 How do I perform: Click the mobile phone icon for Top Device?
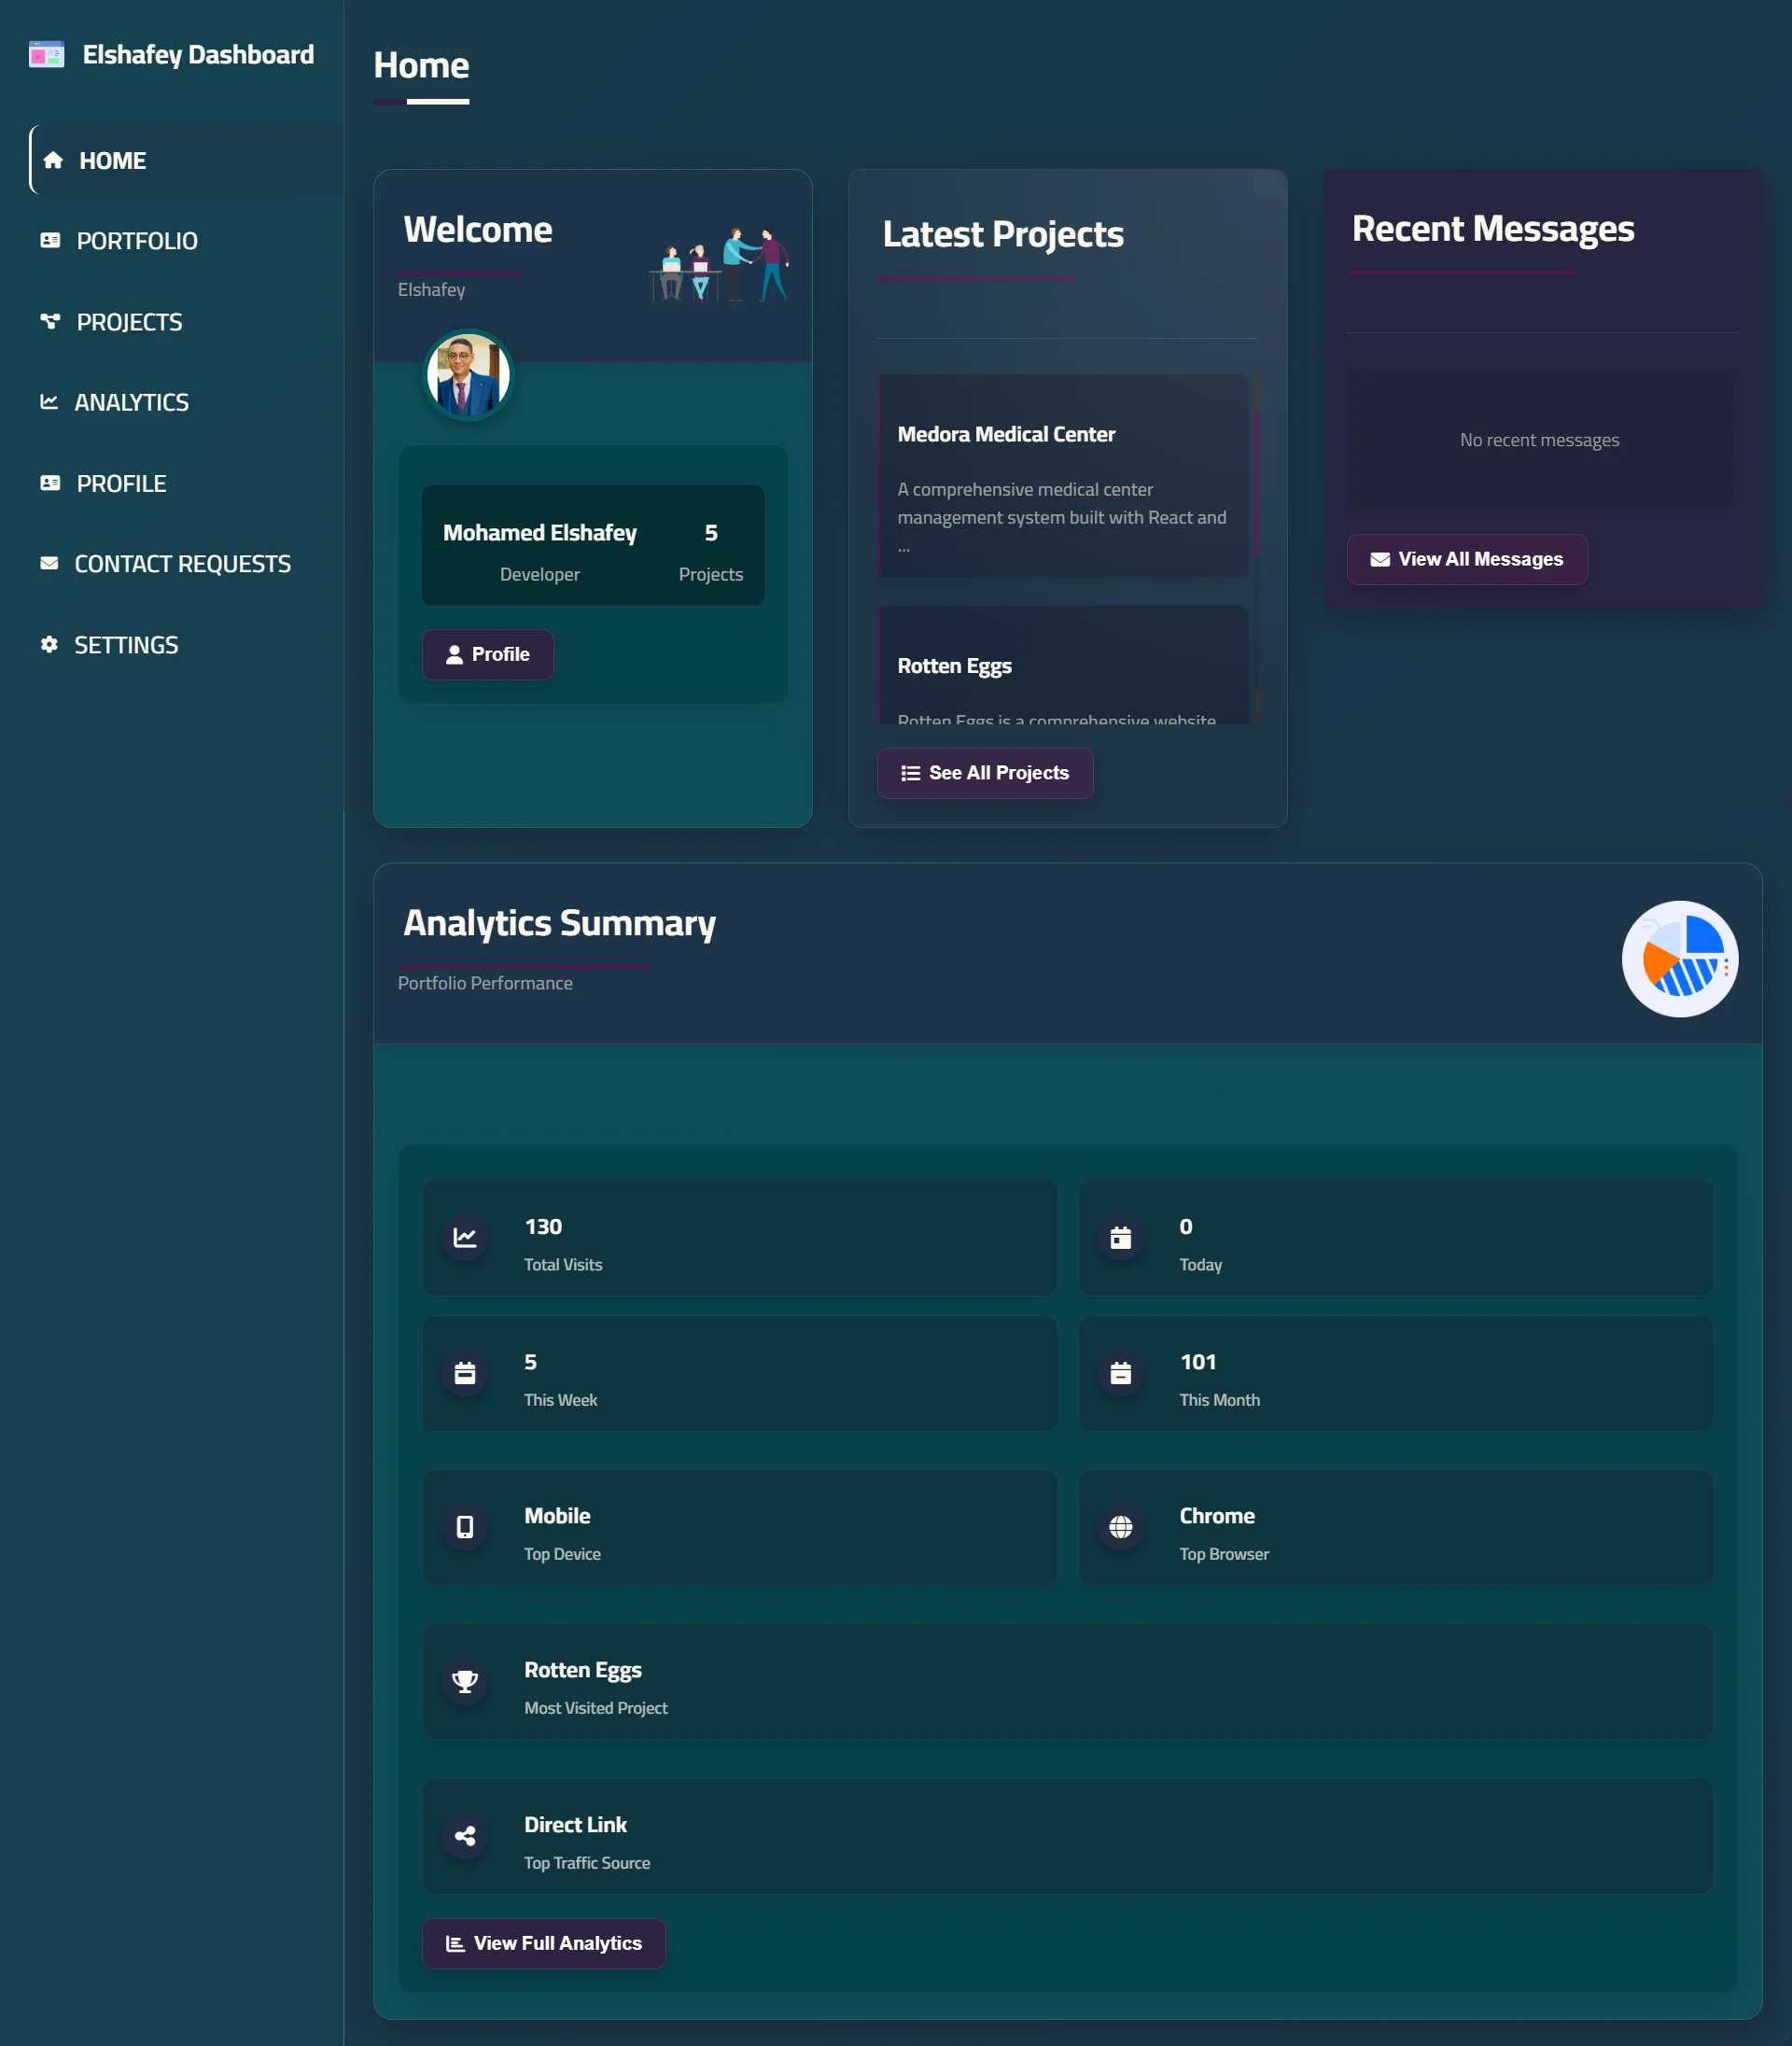click(465, 1527)
